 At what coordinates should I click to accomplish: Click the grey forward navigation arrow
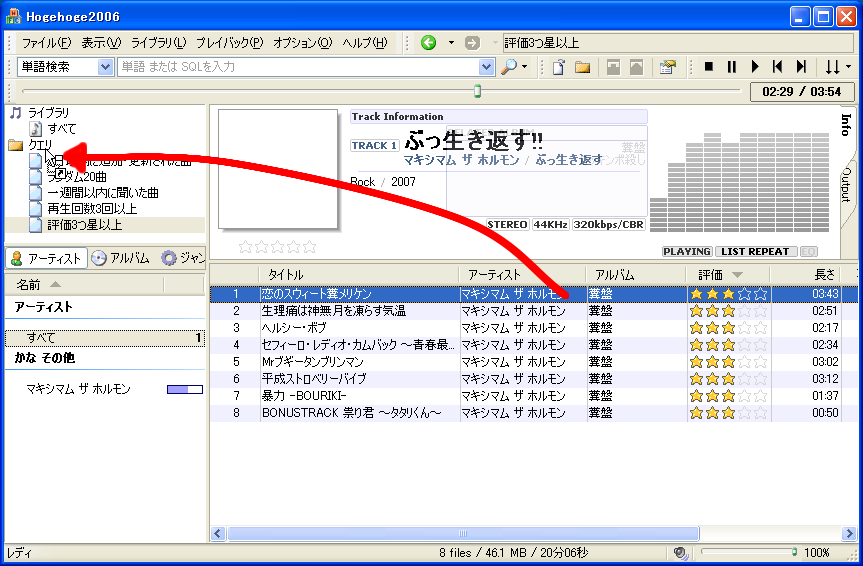click(x=472, y=42)
